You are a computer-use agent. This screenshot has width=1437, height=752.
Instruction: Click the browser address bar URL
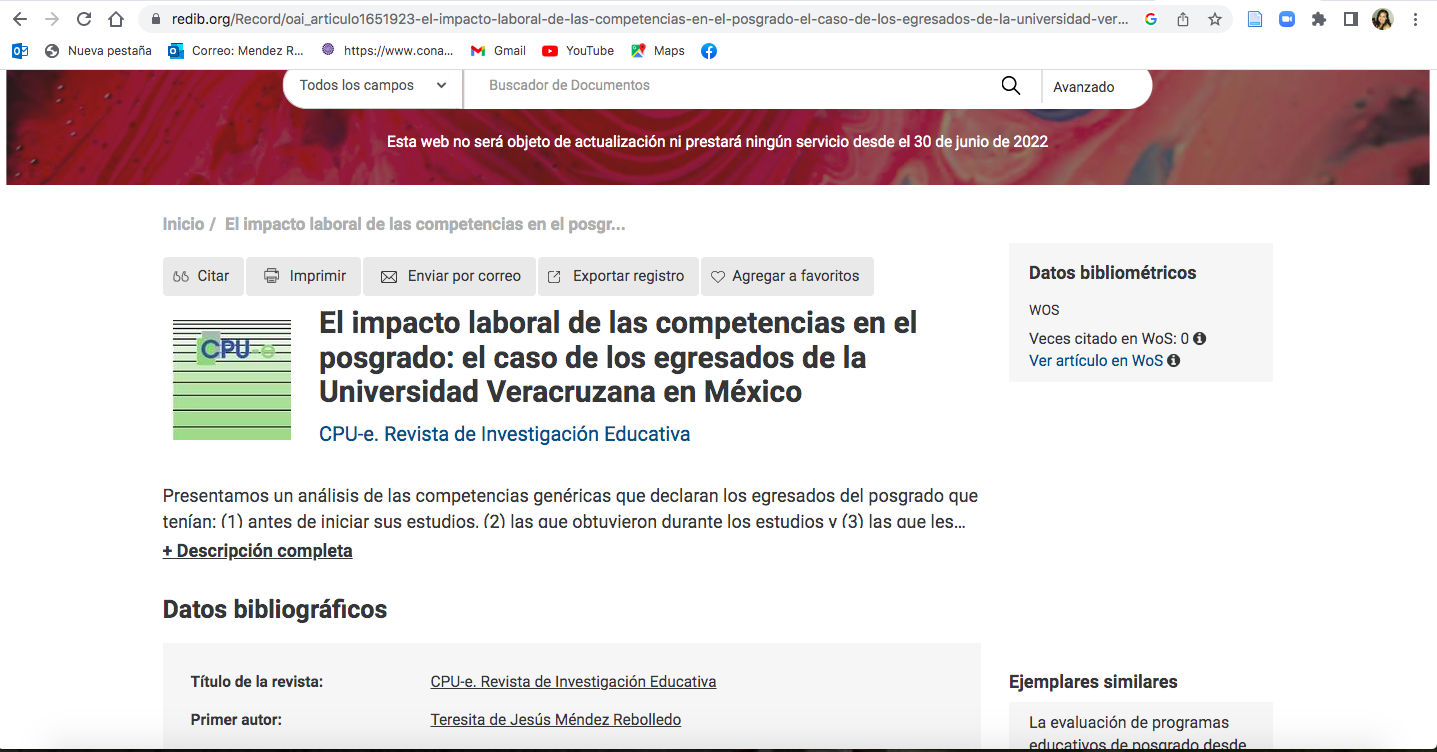[650, 19]
